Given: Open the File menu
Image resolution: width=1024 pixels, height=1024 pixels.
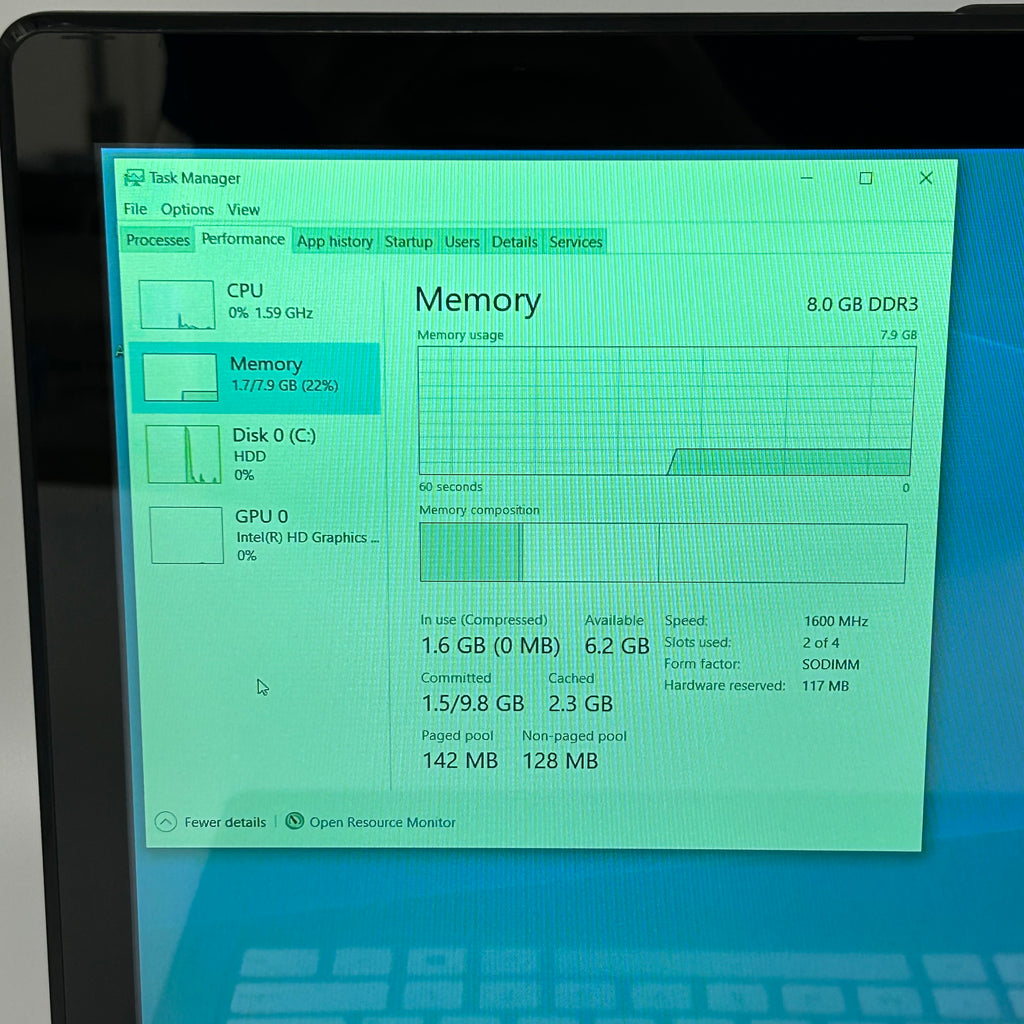Looking at the screenshot, I should click(x=135, y=209).
